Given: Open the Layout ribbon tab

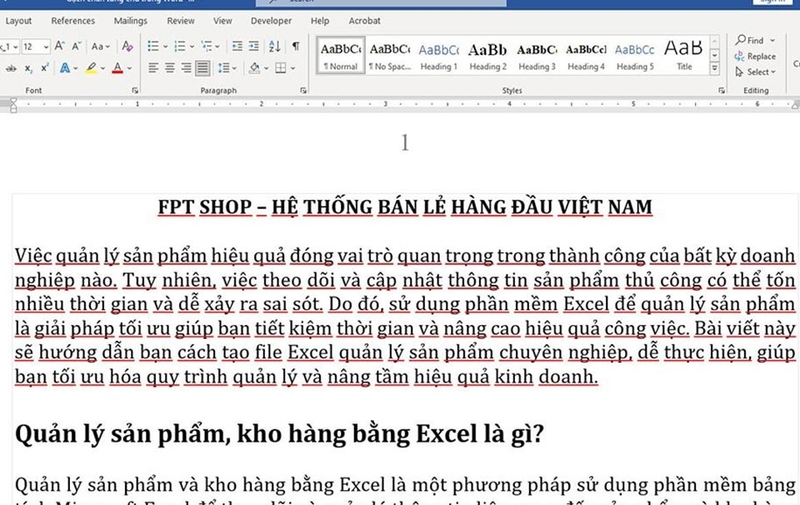Looking at the screenshot, I should click(x=18, y=21).
